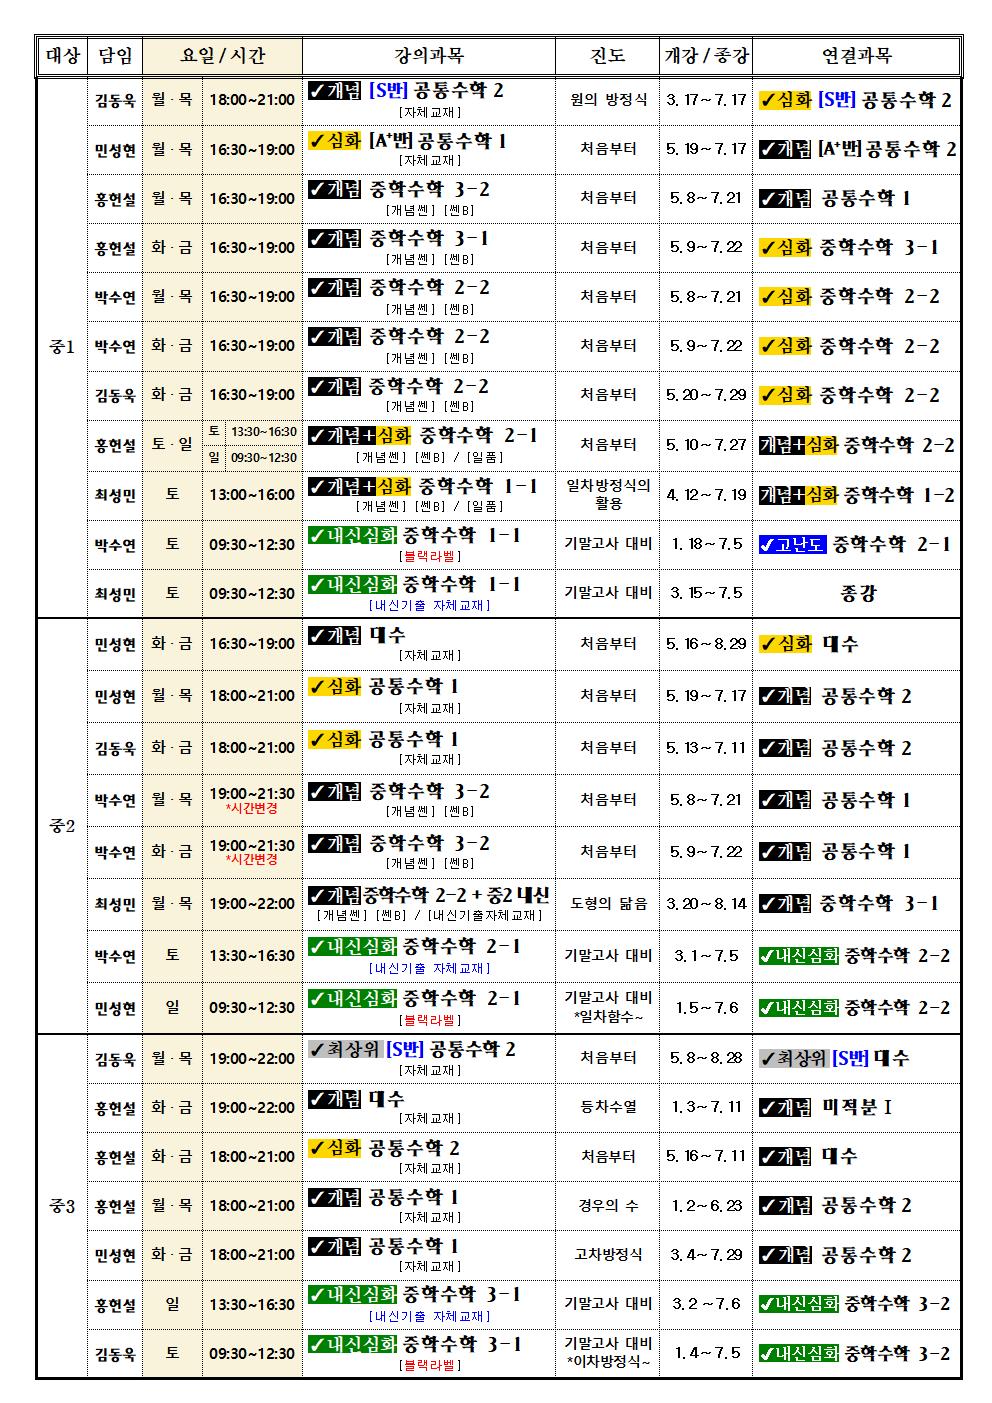Click the '담임' column header
992x1403 pixels.
[x=114, y=56]
